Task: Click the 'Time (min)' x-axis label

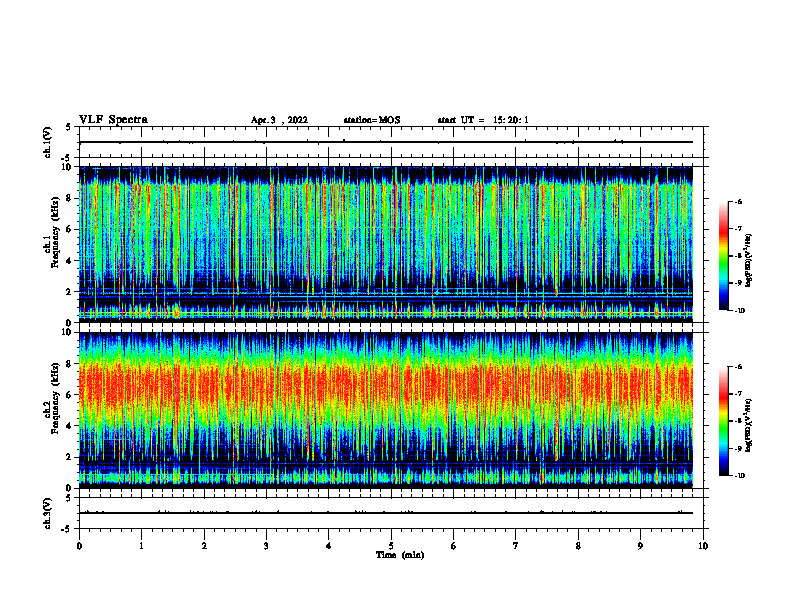Action: (x=400, y=555)
